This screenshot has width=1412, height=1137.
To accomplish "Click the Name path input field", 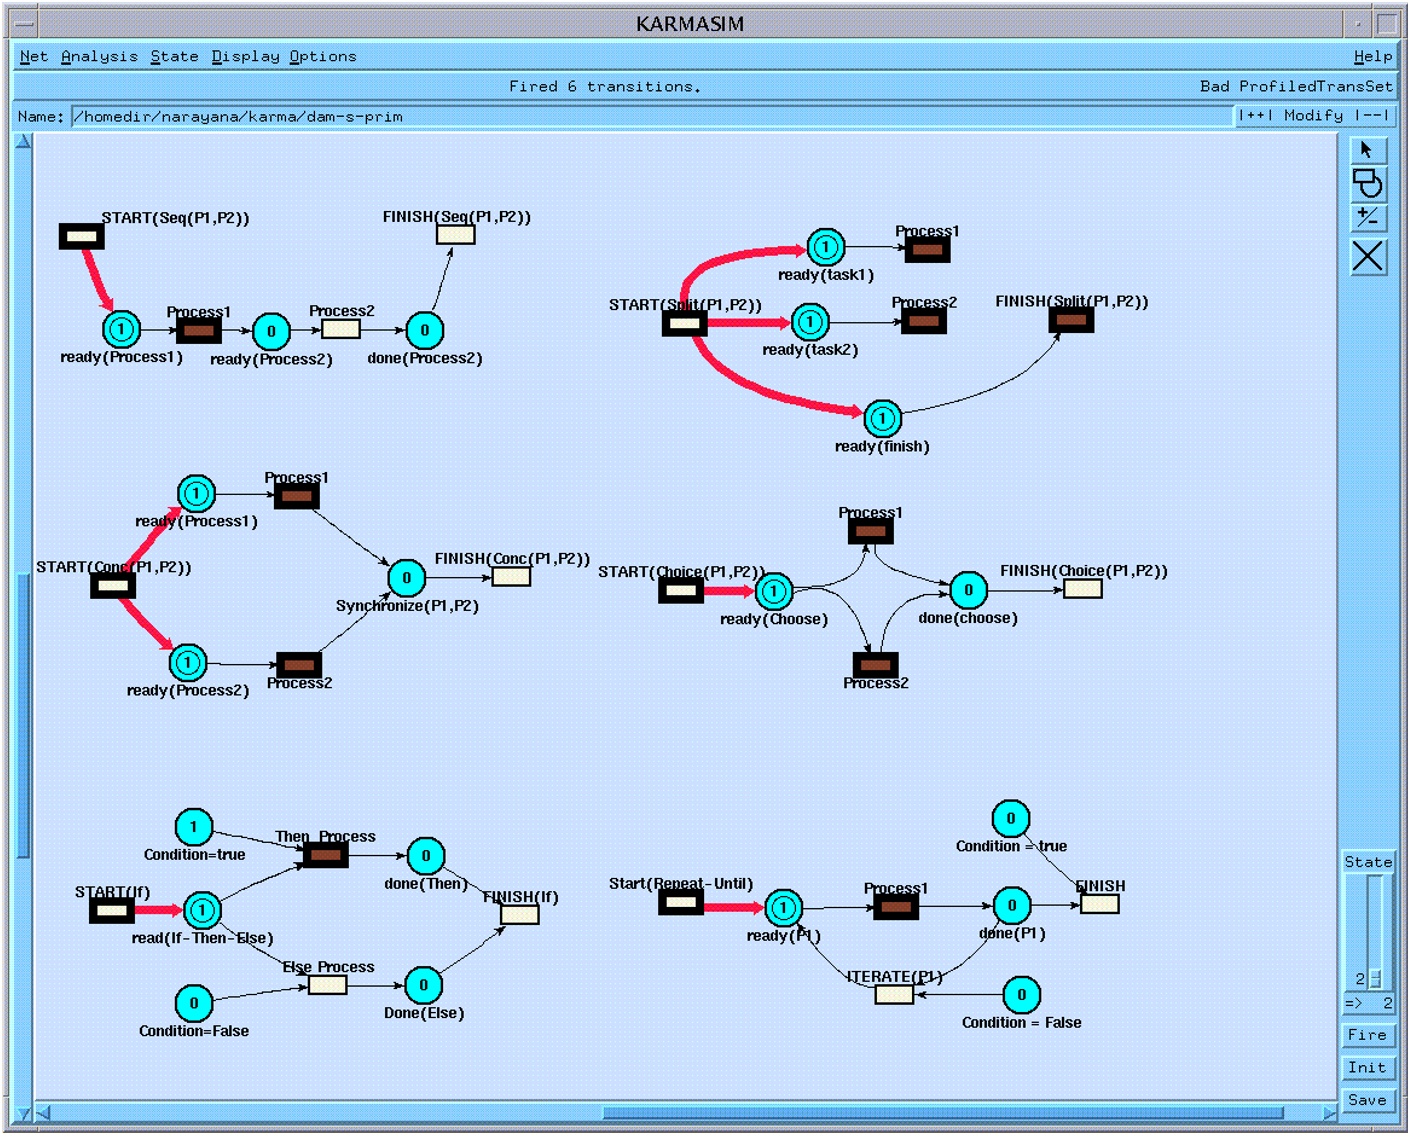I will click(x=652, y=117).
